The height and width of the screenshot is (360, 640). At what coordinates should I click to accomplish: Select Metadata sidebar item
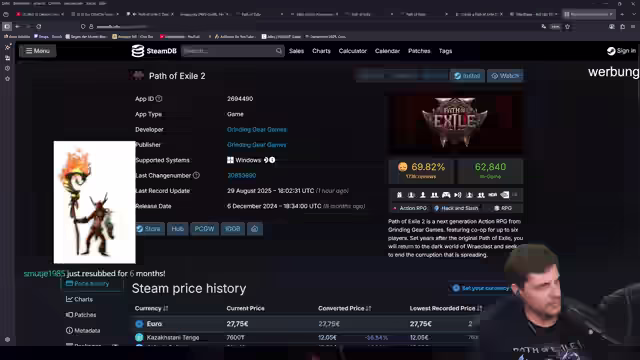[x=83, y=331]
